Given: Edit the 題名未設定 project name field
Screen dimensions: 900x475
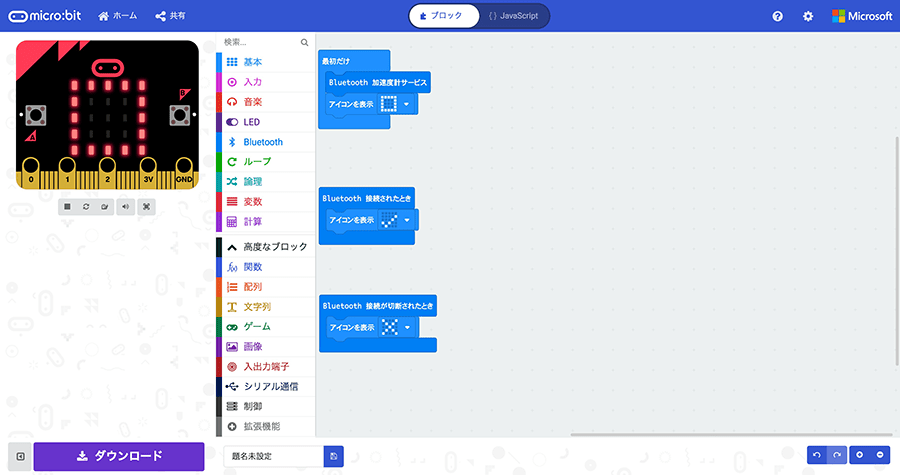Looking at the screenshot, I should 273,457.
